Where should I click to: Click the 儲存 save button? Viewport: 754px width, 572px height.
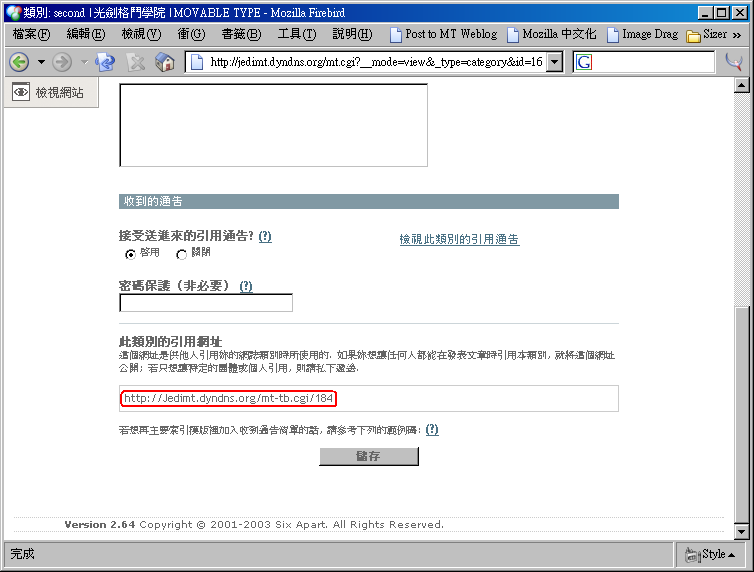tap(369, 456)
